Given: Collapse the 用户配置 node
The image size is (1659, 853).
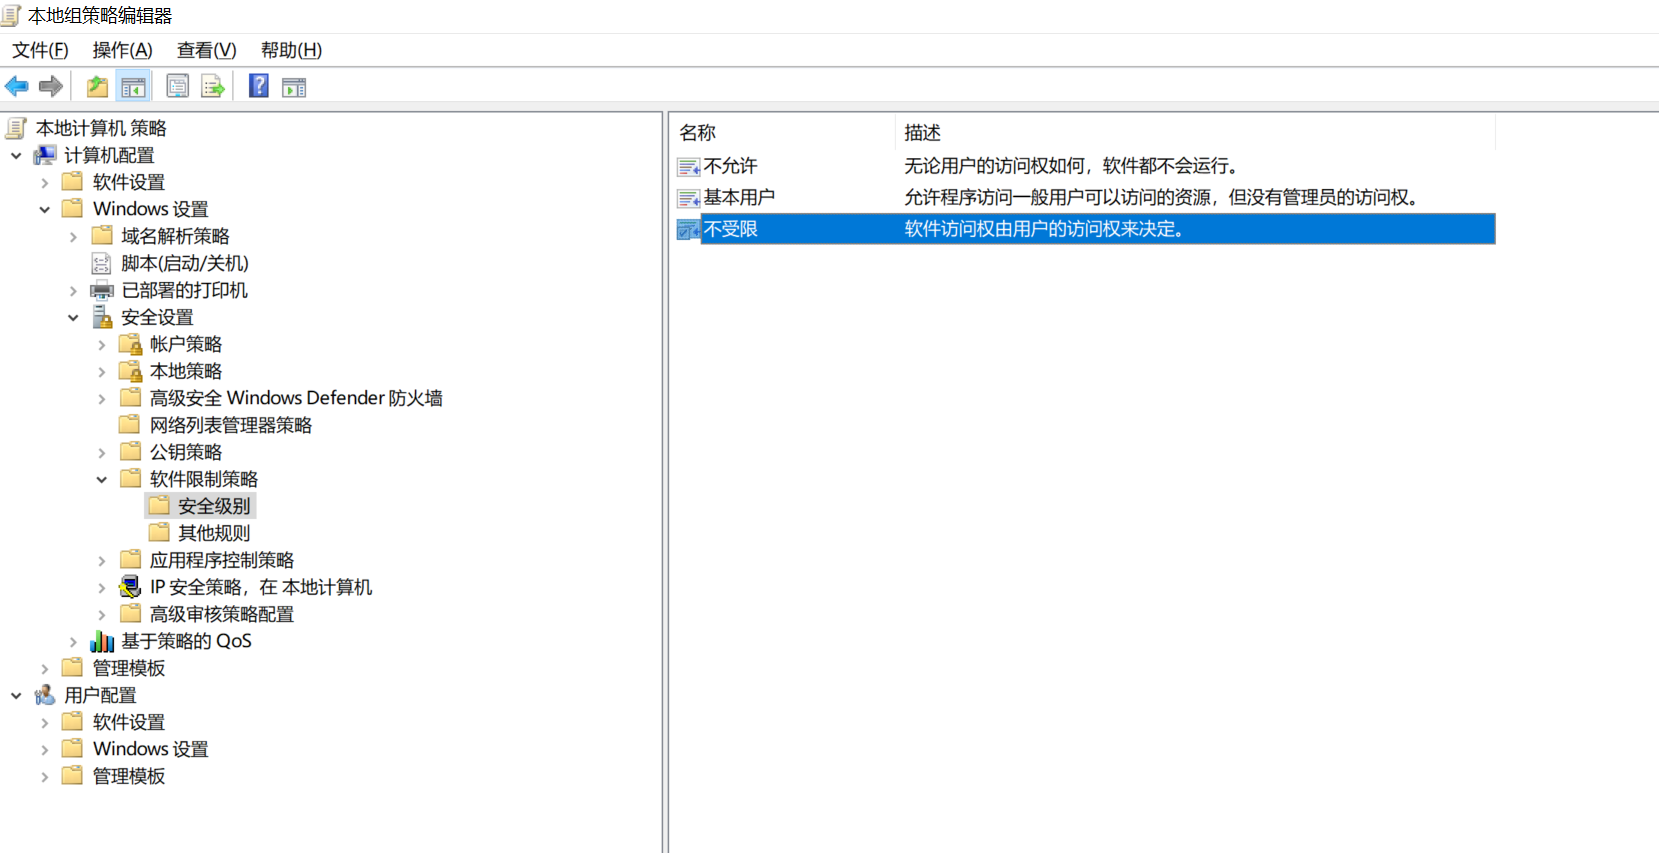Looking at the screenshot, I should click(16, 695).
